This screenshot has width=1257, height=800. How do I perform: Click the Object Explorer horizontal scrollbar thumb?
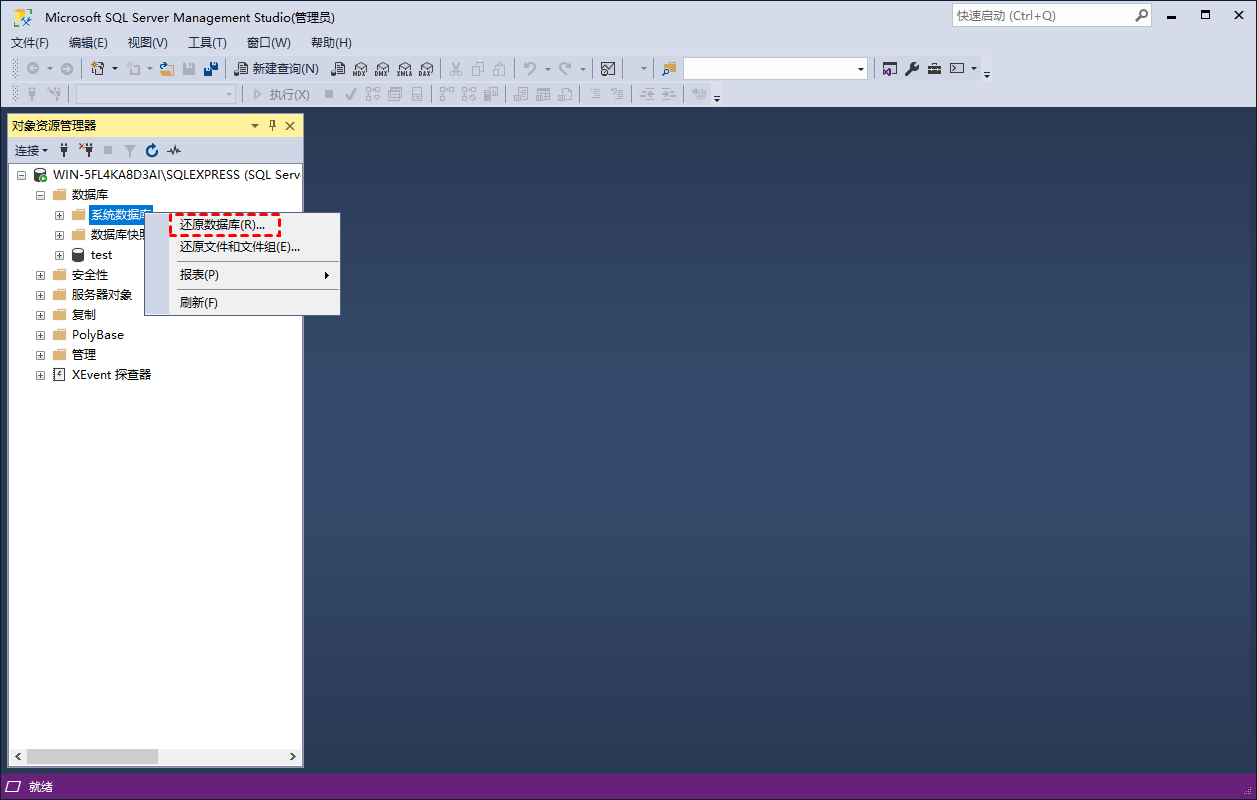92,757
